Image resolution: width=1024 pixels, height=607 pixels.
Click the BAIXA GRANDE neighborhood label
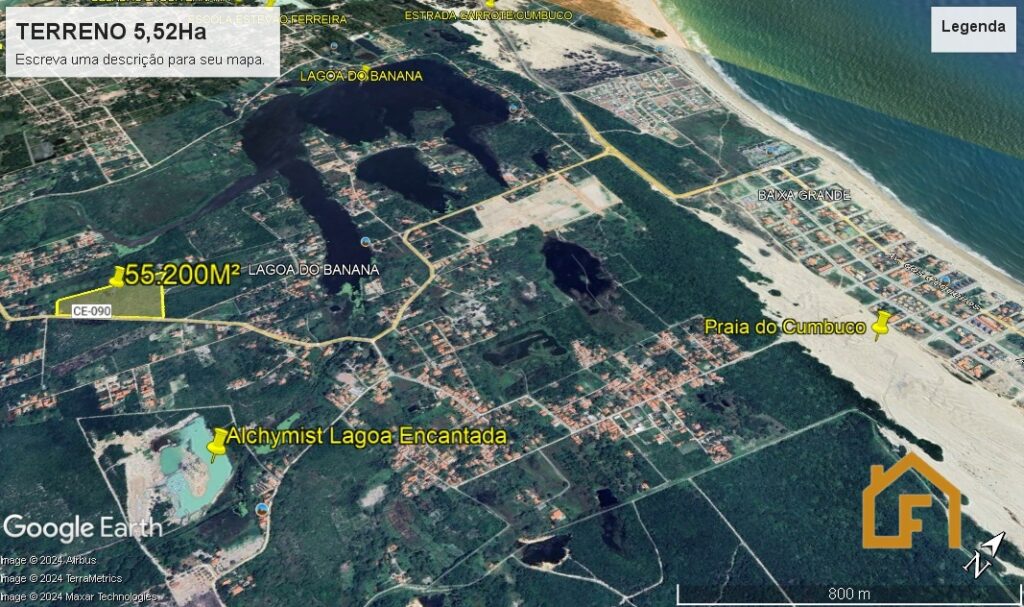[x=804, y=194]
